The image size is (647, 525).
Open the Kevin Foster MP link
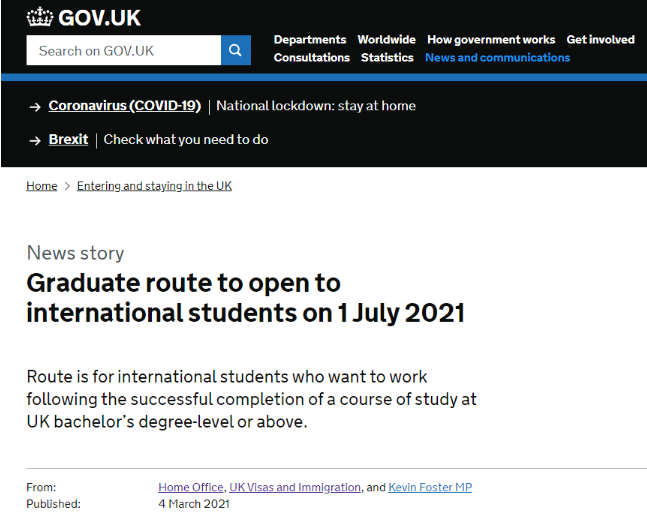pyautogui.click(x=430, y=487)
